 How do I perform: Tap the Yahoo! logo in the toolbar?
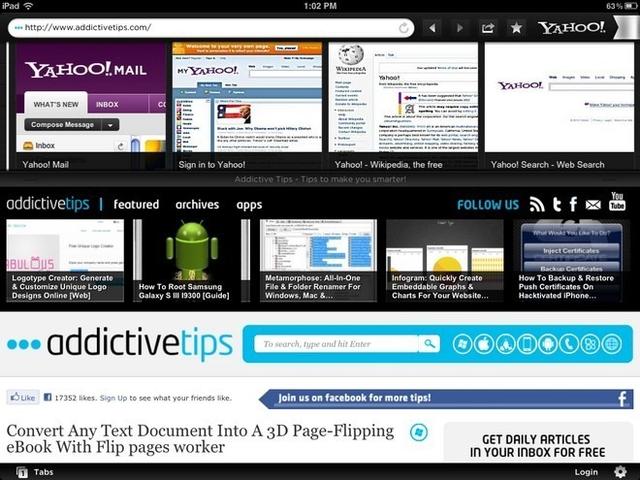571,27
